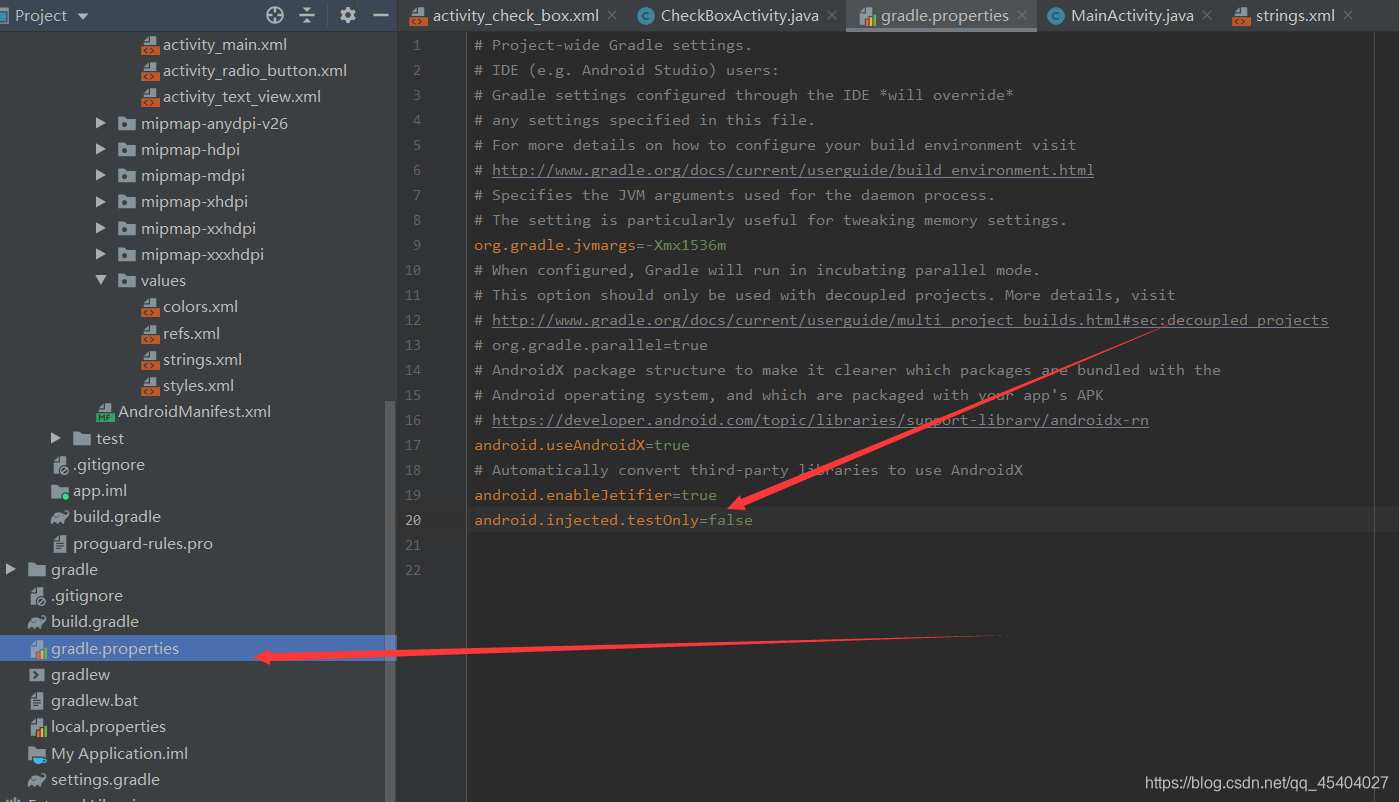The width and height of the screenshot is (1399, 802).
Task: Click the org.gradle.jvmargs=-Xmx1536m line
Action: [x=600, y=245]
